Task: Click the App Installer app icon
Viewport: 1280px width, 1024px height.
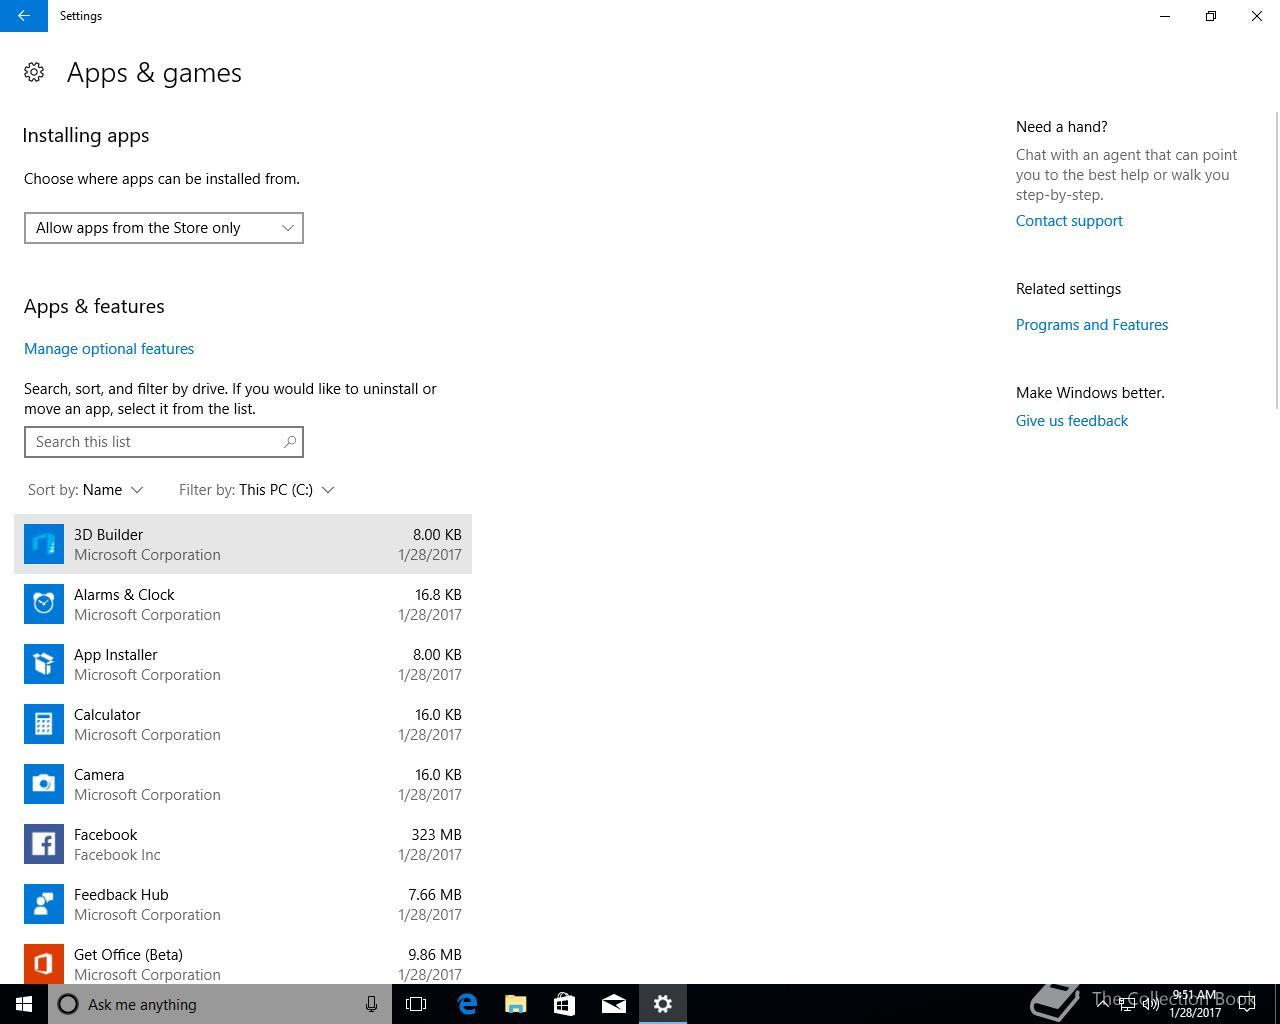Action: click(x=44, y=664)
